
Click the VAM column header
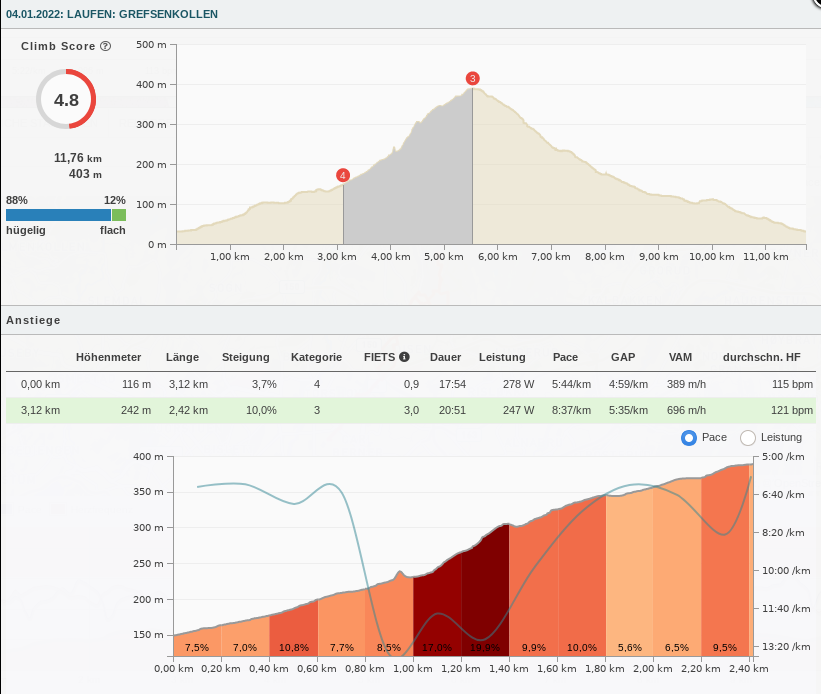[x=680, y=357]
